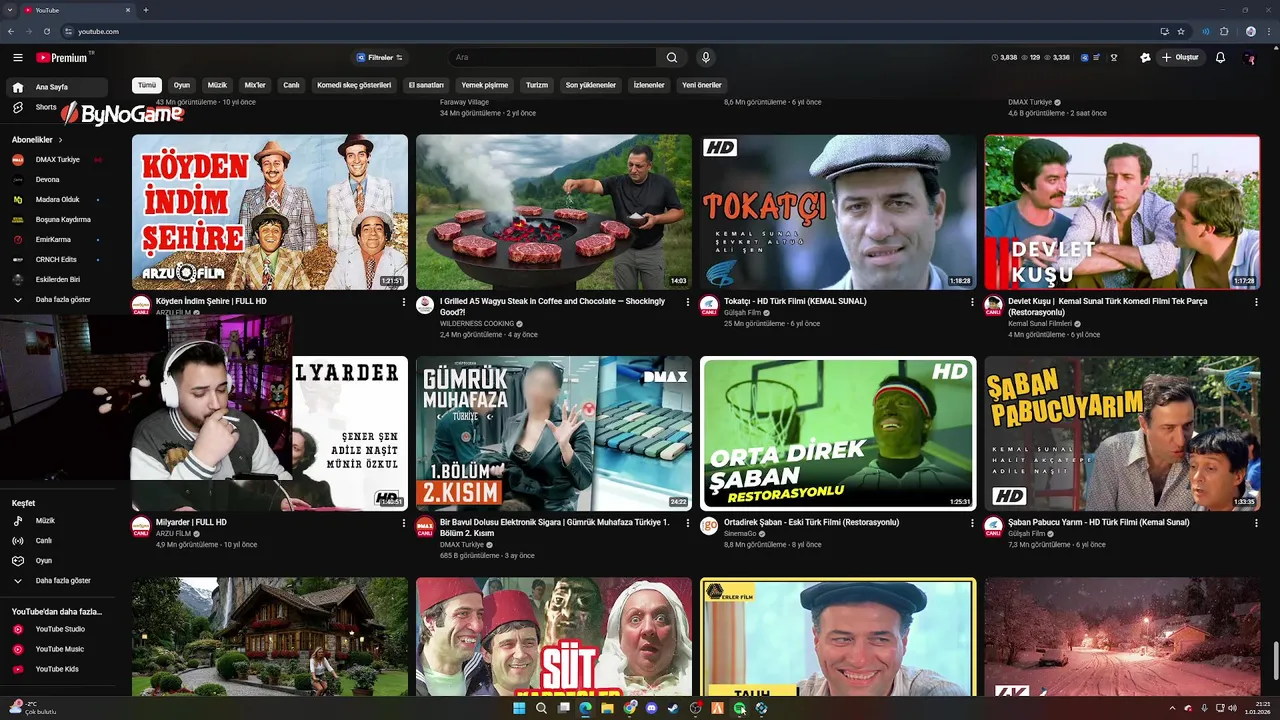Bookmark this page with the star icon

1181,31
